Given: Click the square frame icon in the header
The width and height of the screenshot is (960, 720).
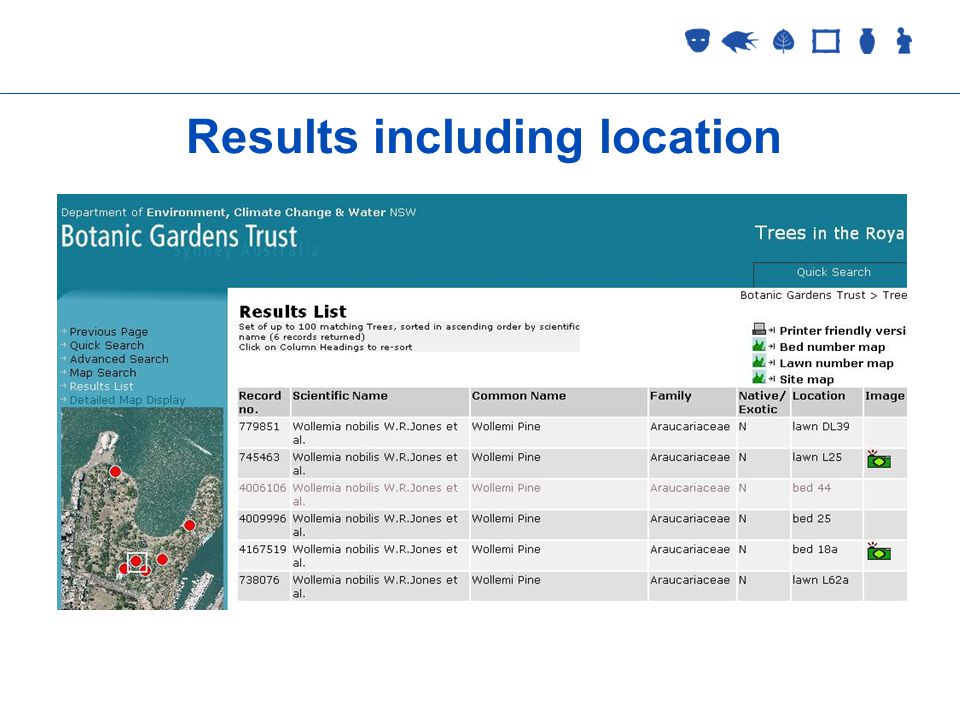Looking at the screenshot, I should point(826,41).
